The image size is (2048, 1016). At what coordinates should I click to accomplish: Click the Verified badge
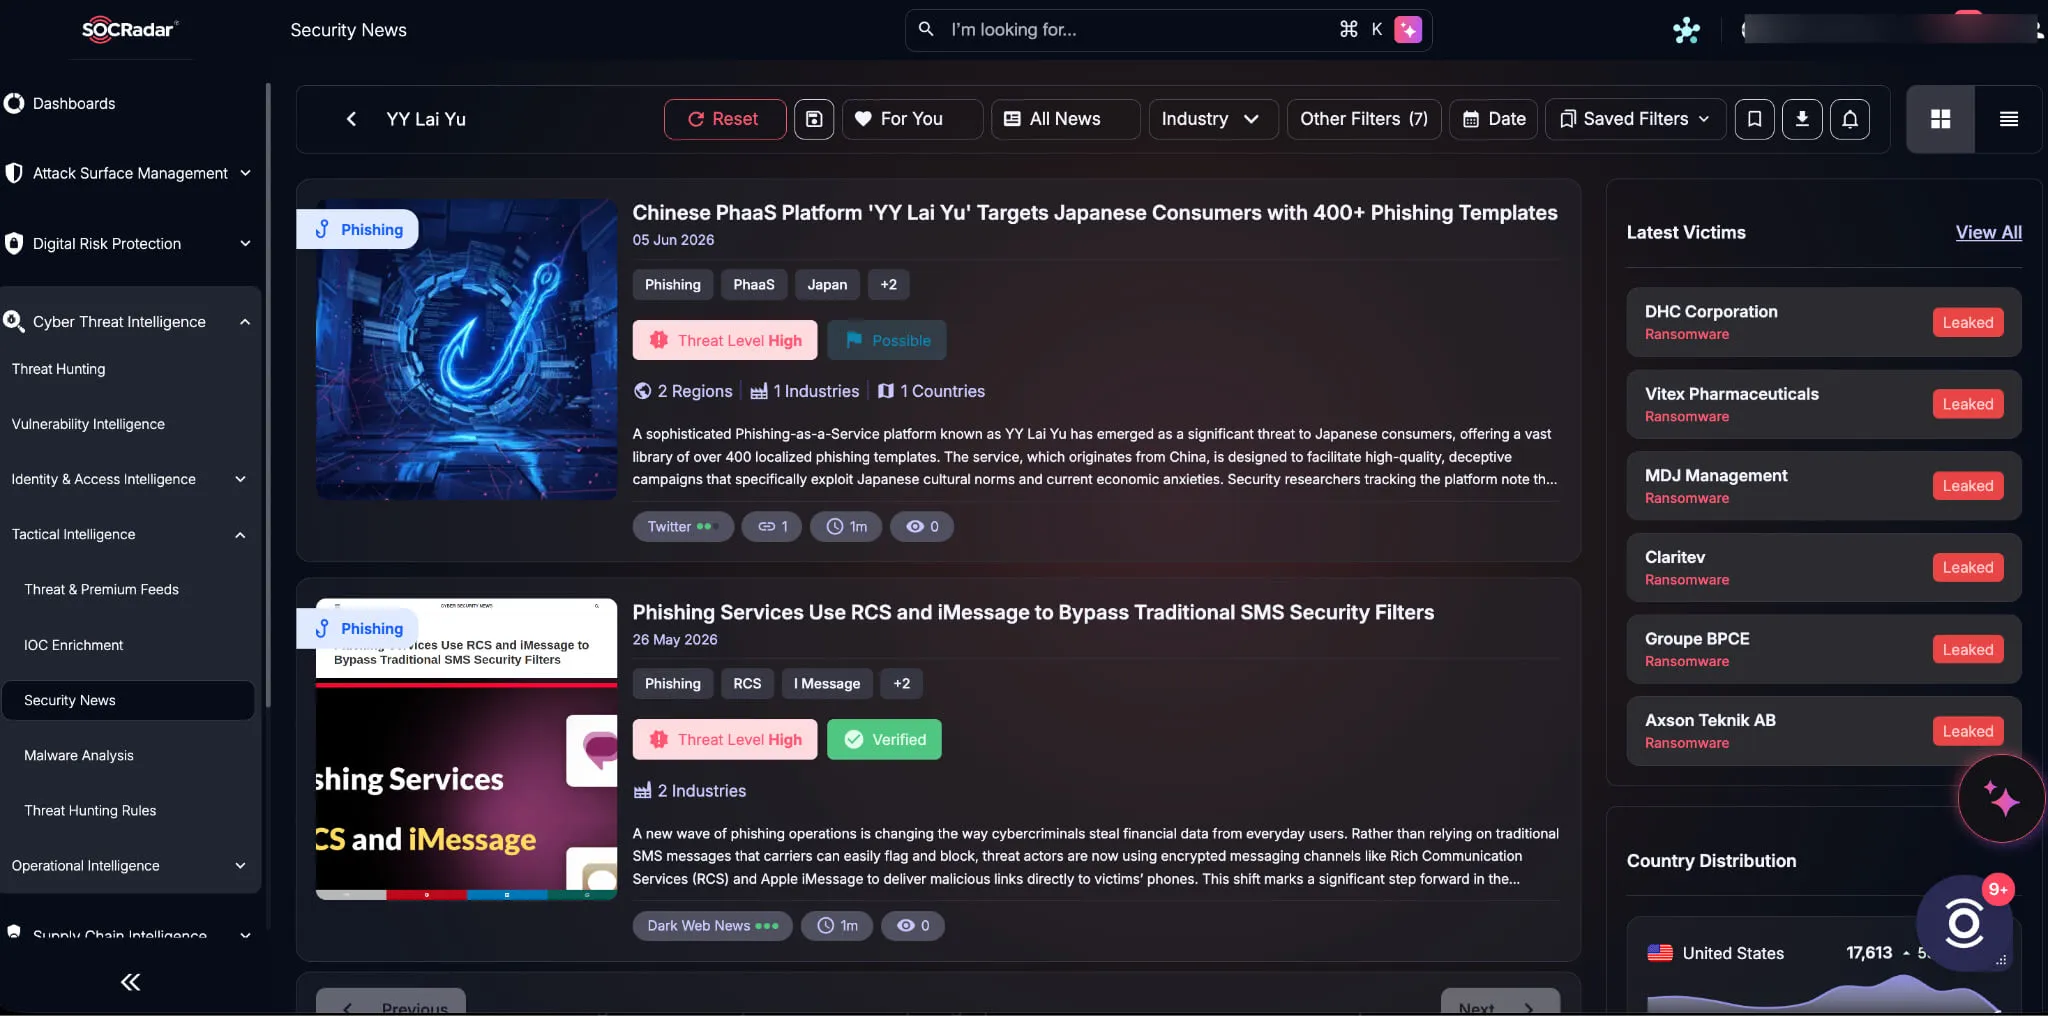point(885,739)
